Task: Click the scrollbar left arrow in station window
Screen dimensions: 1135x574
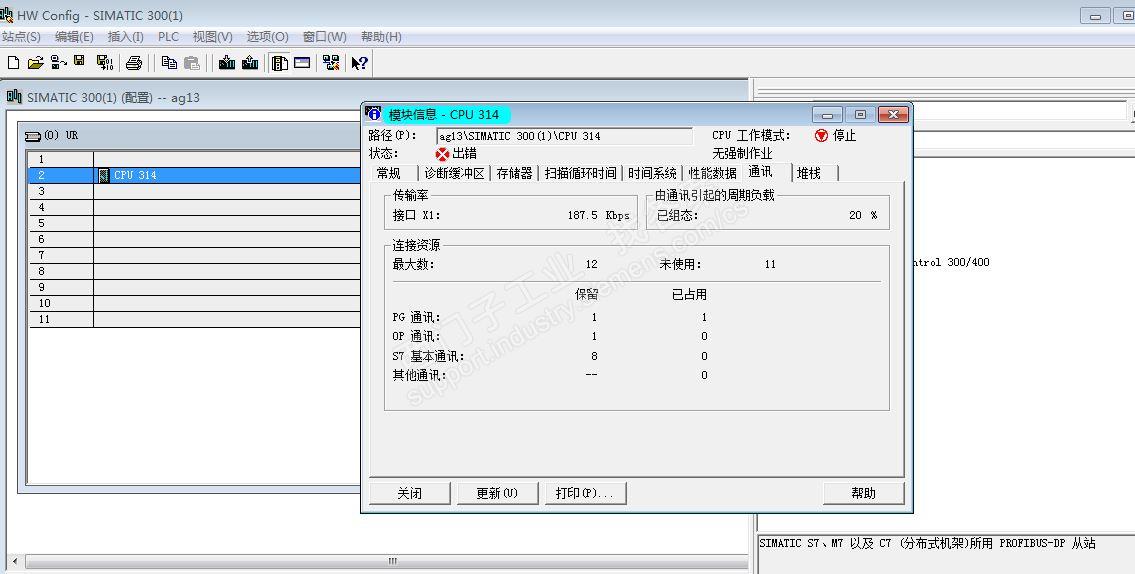Action: (15, 561)
